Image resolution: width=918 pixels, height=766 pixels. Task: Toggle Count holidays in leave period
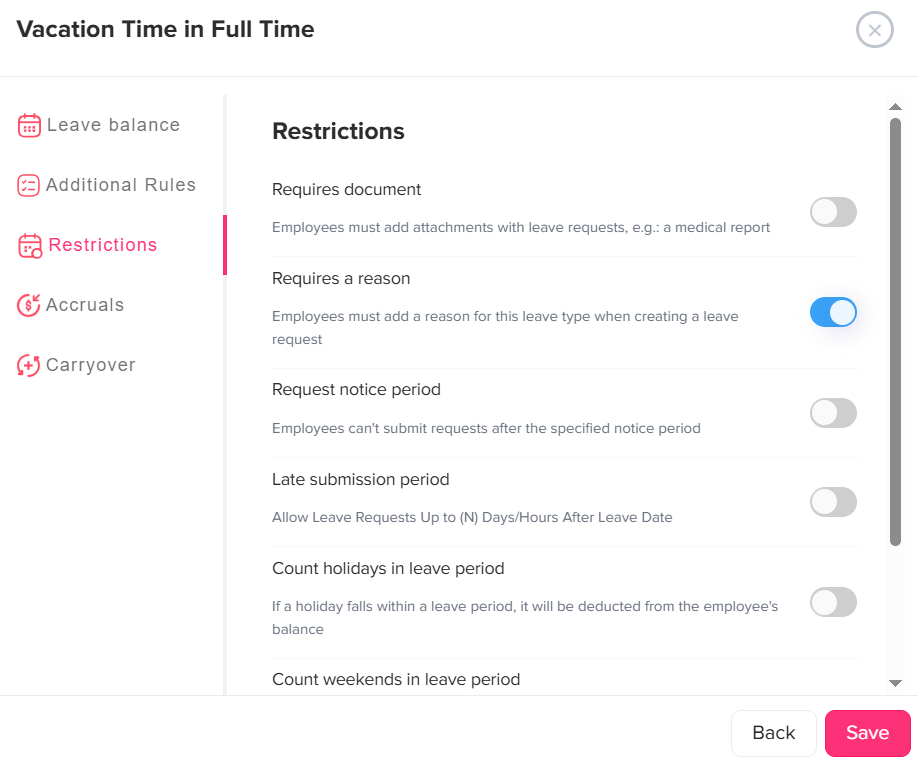[x=833, y=602]
